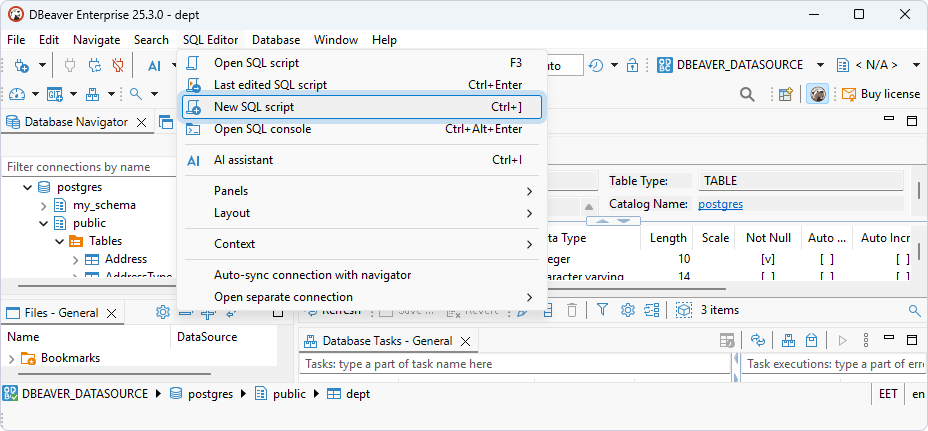
Task: Click DBEAVER_DATASOURCE in the breadcrumb bar
Action: (85, 394)
